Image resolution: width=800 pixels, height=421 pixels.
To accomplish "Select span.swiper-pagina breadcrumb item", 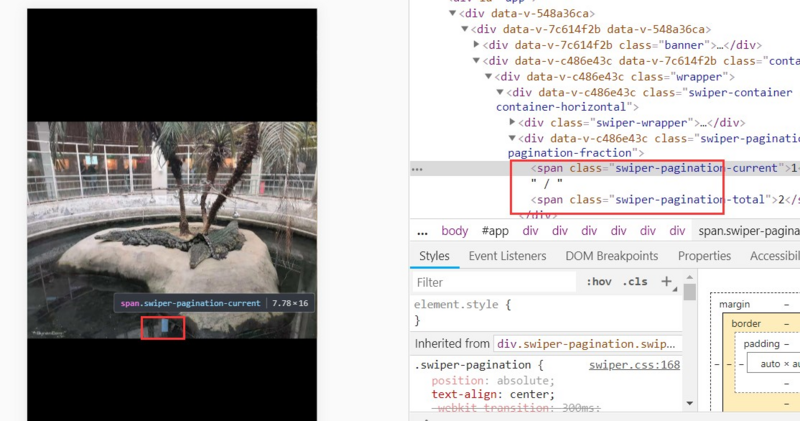I will [748, 231].
